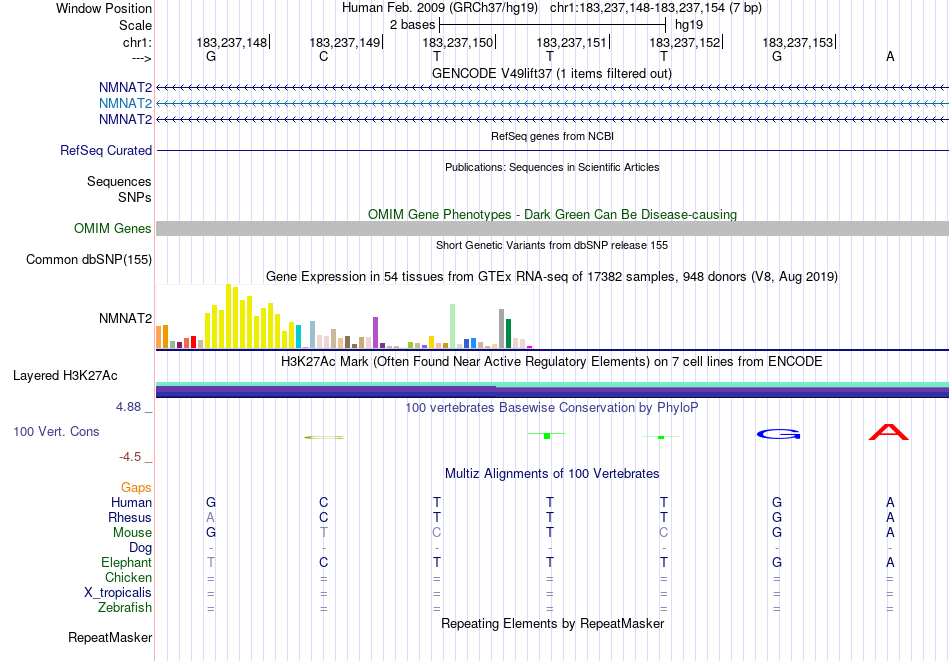Open the RefSeq Curated track label

[x=106, y=150]
